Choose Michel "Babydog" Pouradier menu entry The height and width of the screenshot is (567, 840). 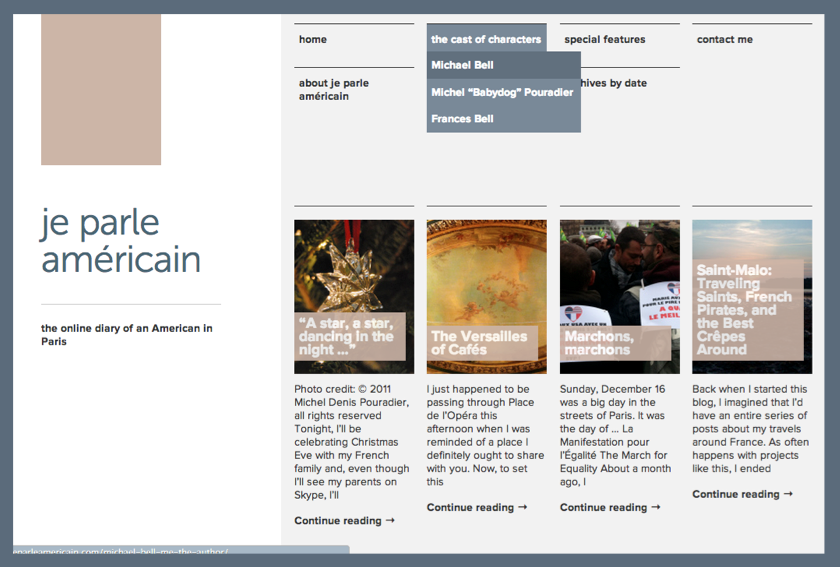502,92
